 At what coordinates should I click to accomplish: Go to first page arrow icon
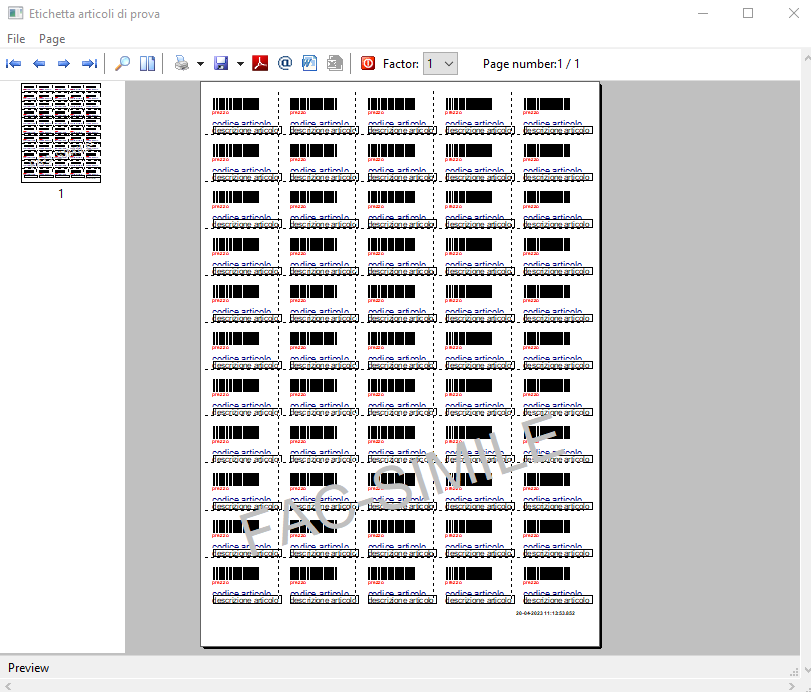13,64
